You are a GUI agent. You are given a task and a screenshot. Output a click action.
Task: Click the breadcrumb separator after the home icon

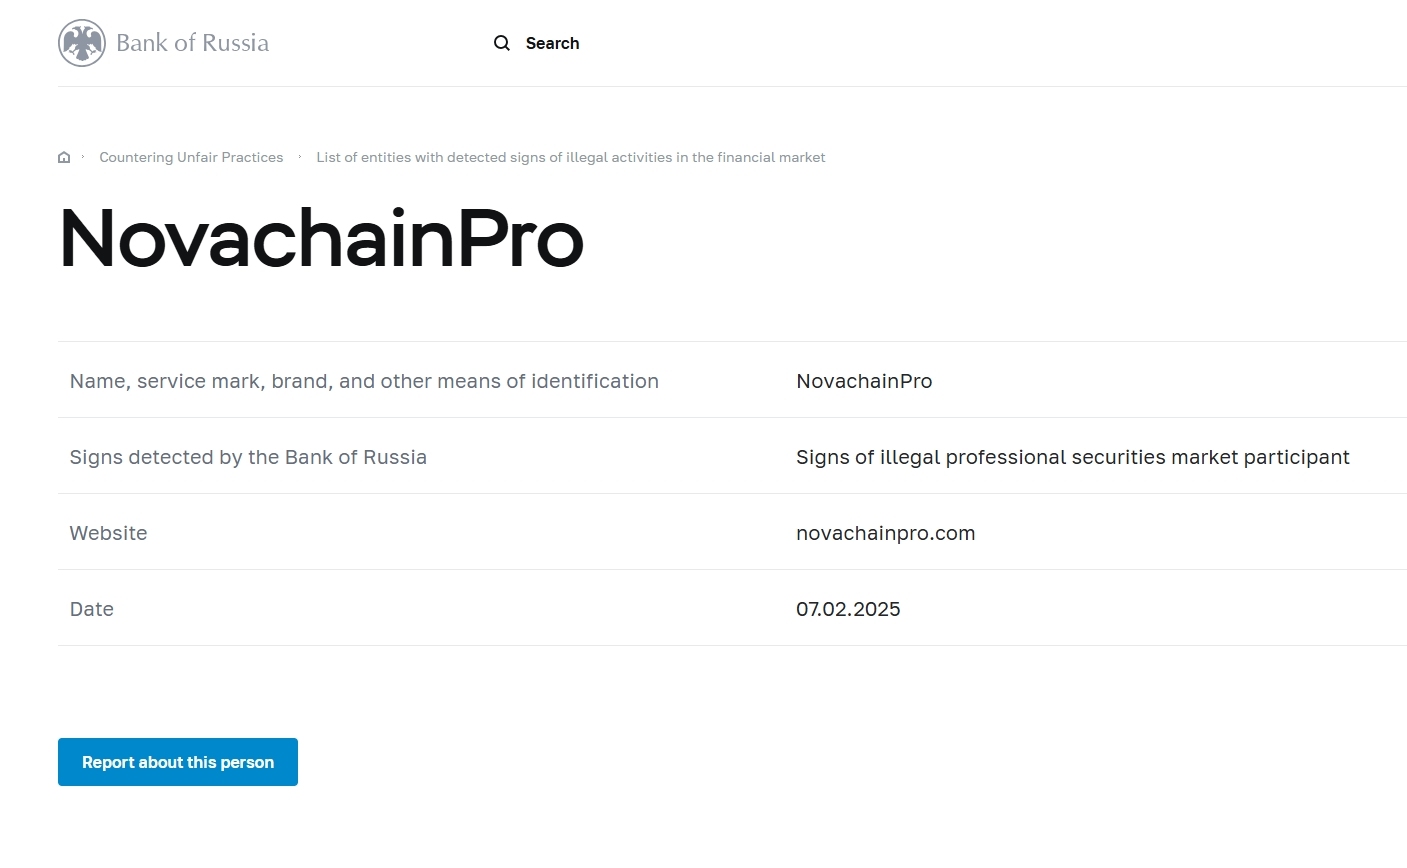coord(83,157)
